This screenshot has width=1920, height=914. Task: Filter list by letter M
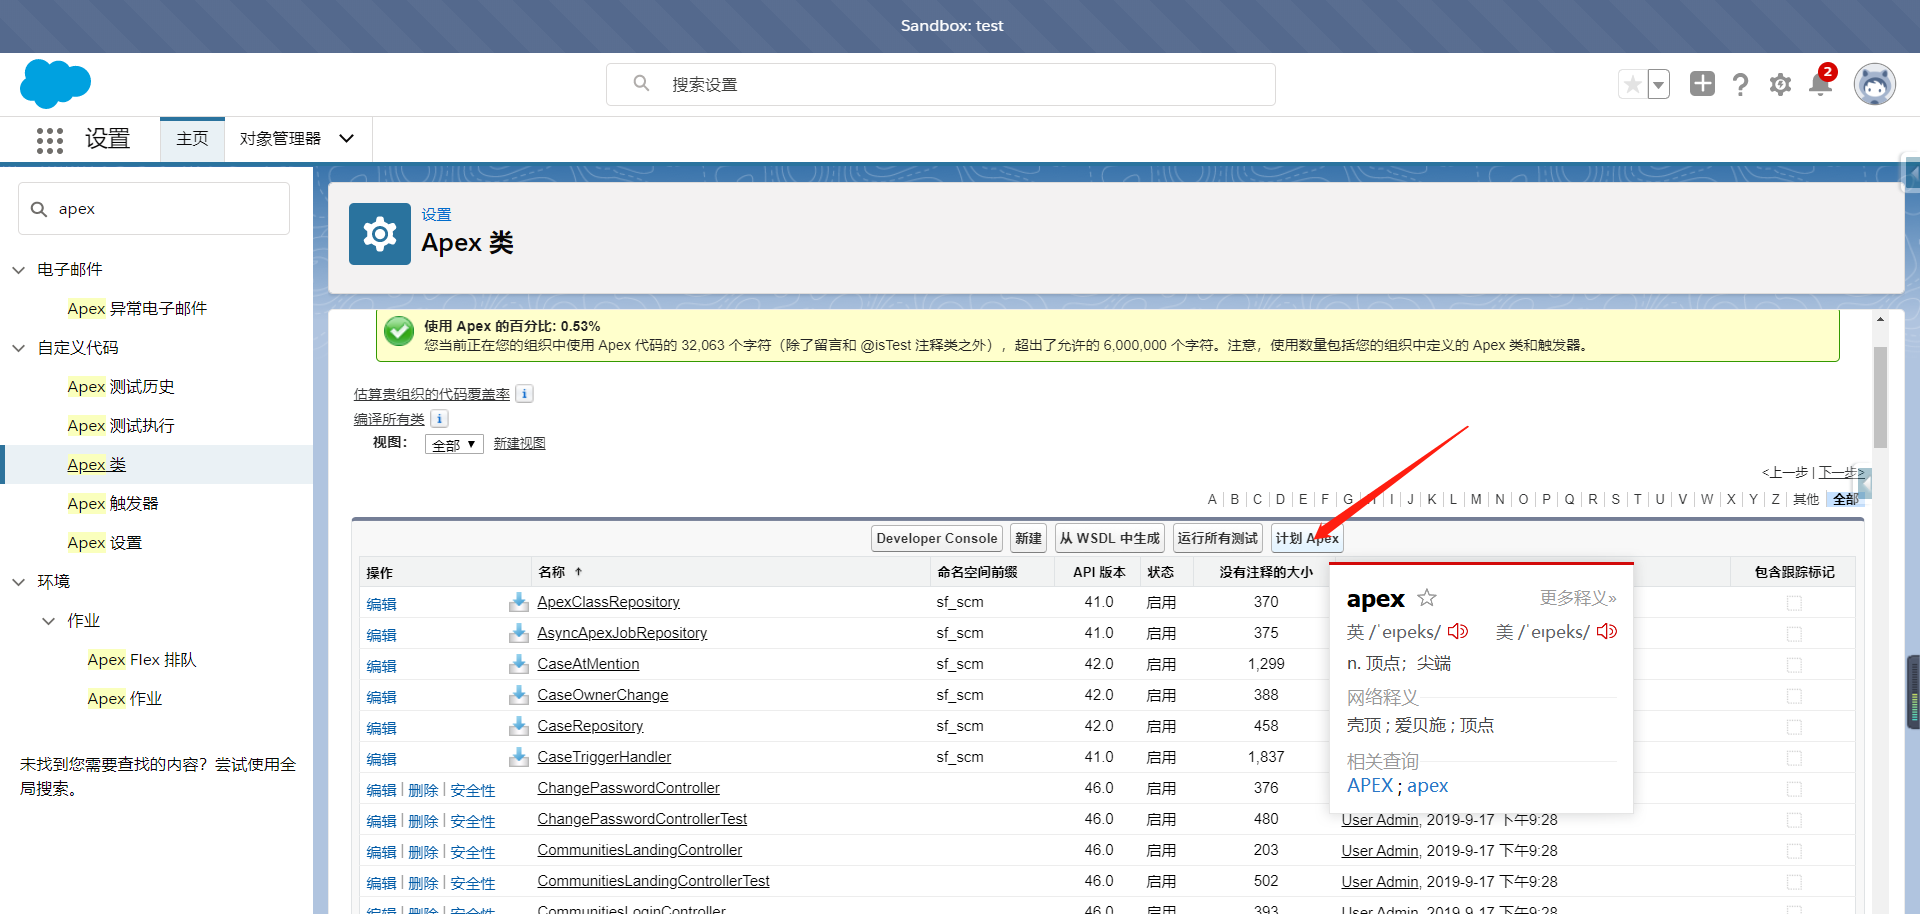coord(1476,499)
